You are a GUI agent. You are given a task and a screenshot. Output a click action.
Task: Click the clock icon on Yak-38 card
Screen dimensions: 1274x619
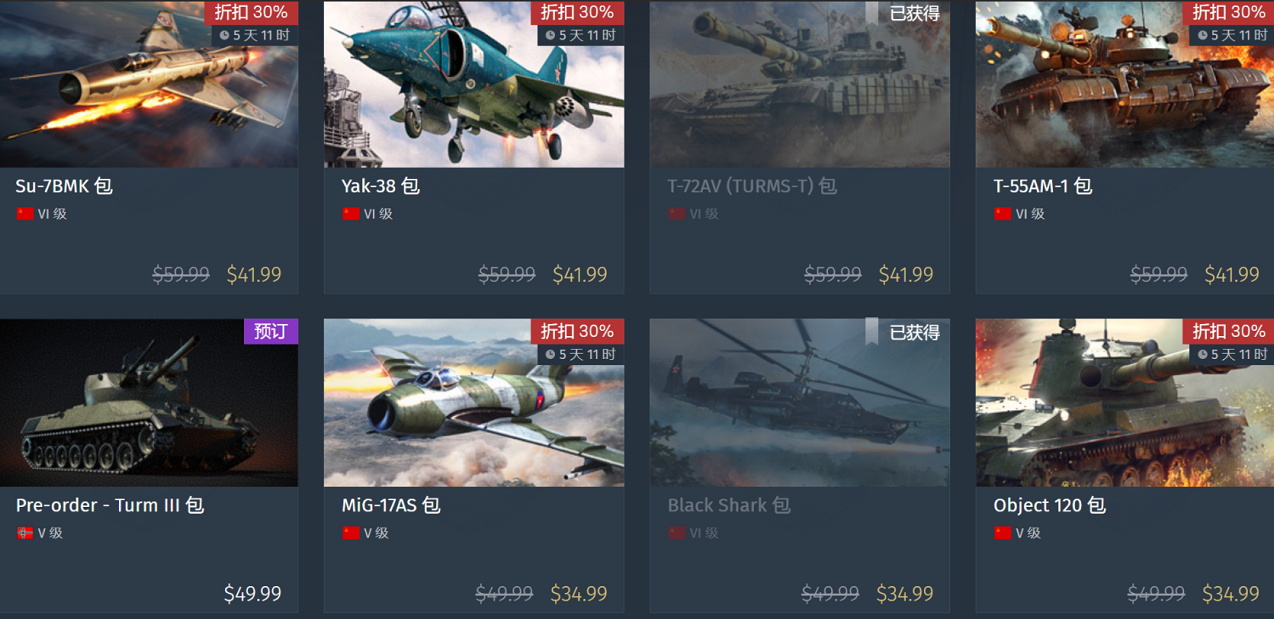550,35
